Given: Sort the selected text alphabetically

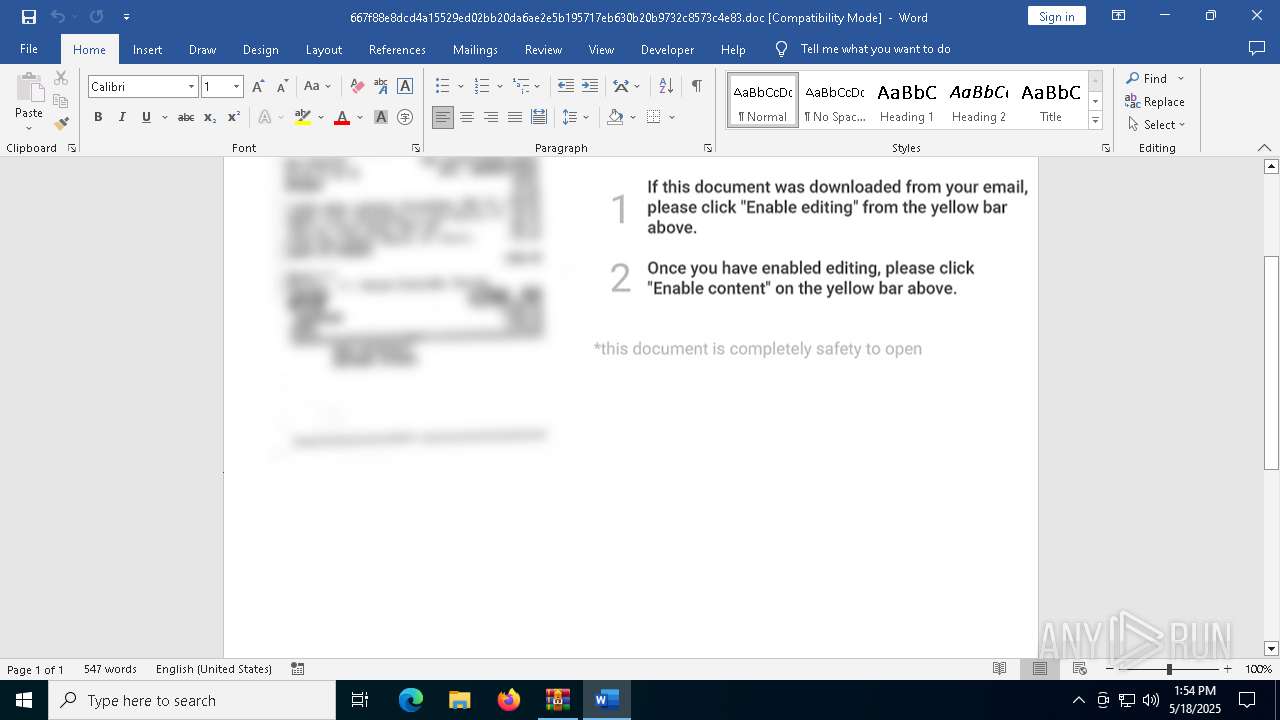Looking at the screenshot, I should click(666, 87).
